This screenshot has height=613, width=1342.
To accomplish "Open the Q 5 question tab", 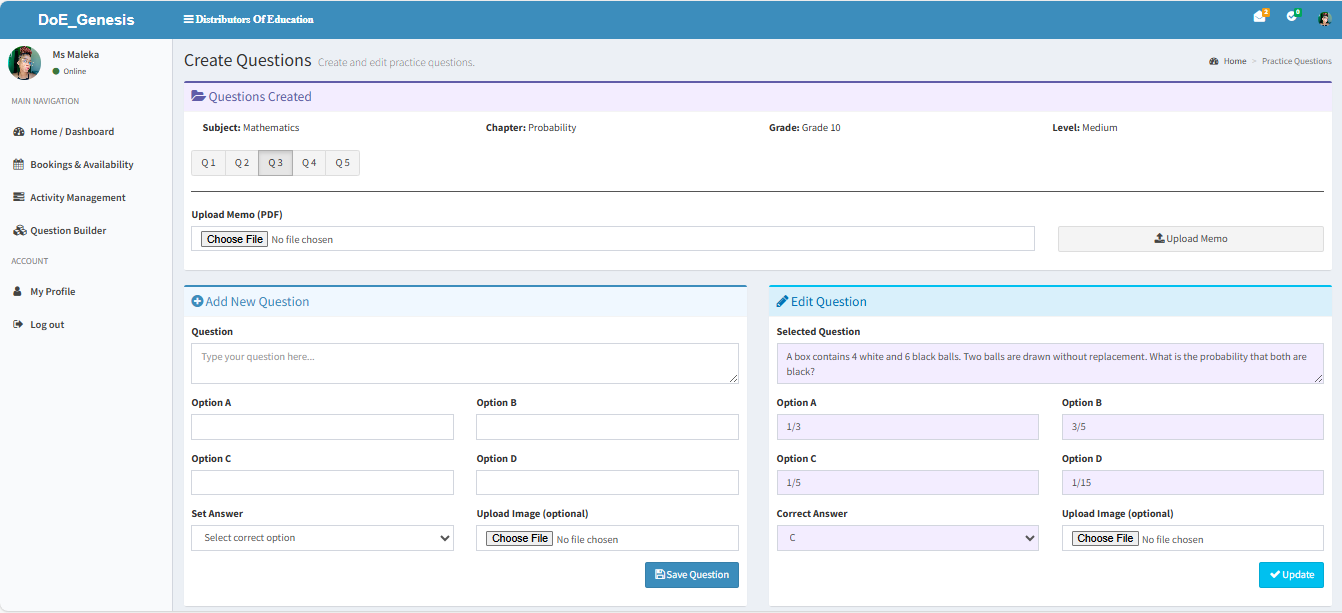I will click(x=342, y=163).
